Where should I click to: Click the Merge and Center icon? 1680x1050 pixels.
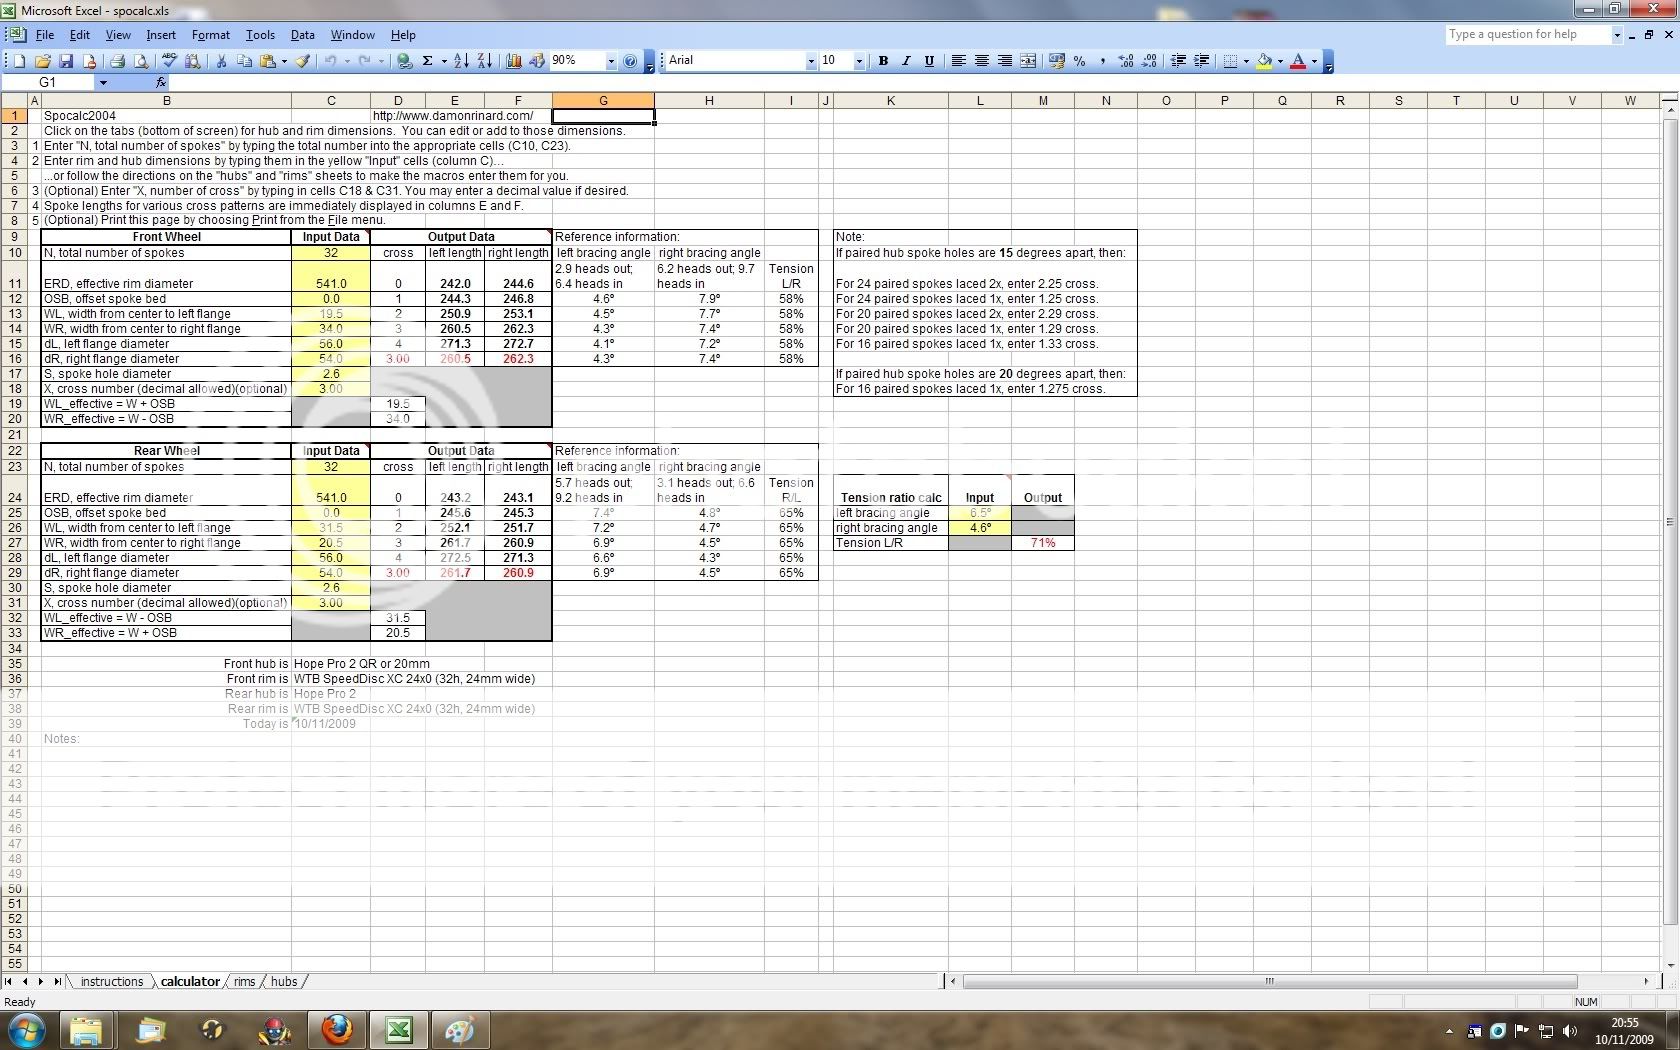coord(1028,61)
